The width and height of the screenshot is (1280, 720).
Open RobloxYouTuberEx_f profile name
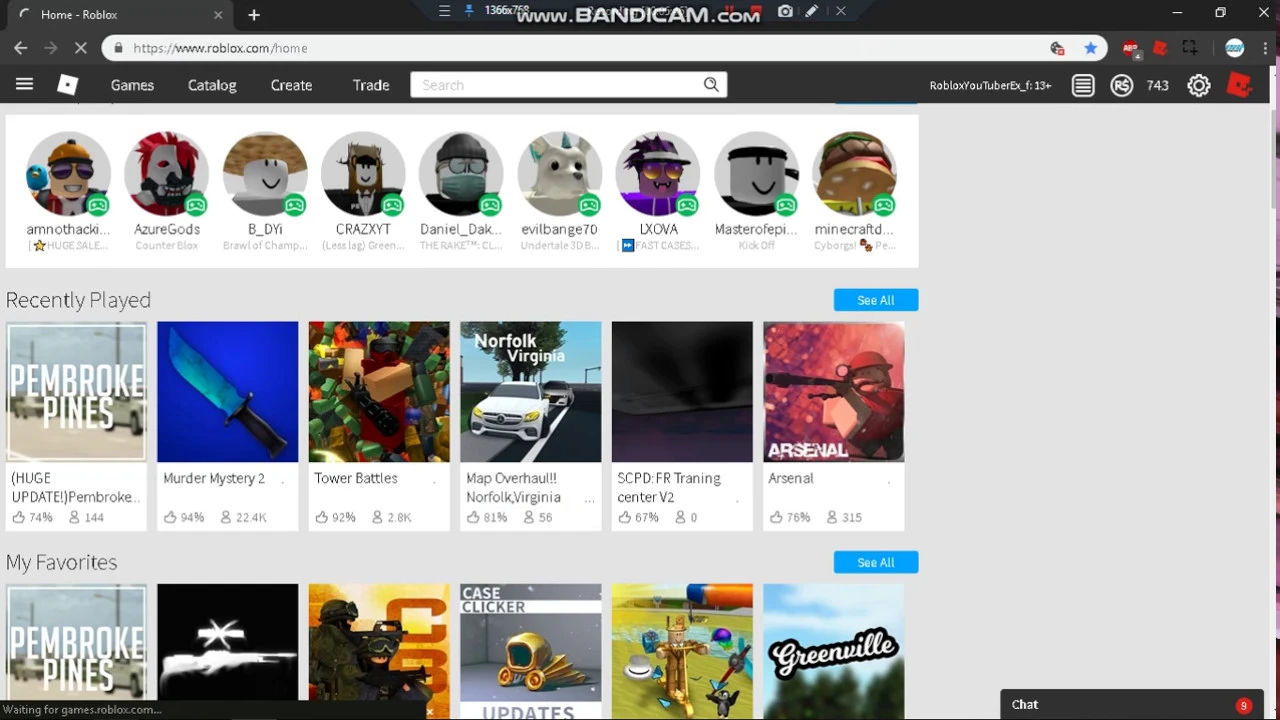coord(990,86)
